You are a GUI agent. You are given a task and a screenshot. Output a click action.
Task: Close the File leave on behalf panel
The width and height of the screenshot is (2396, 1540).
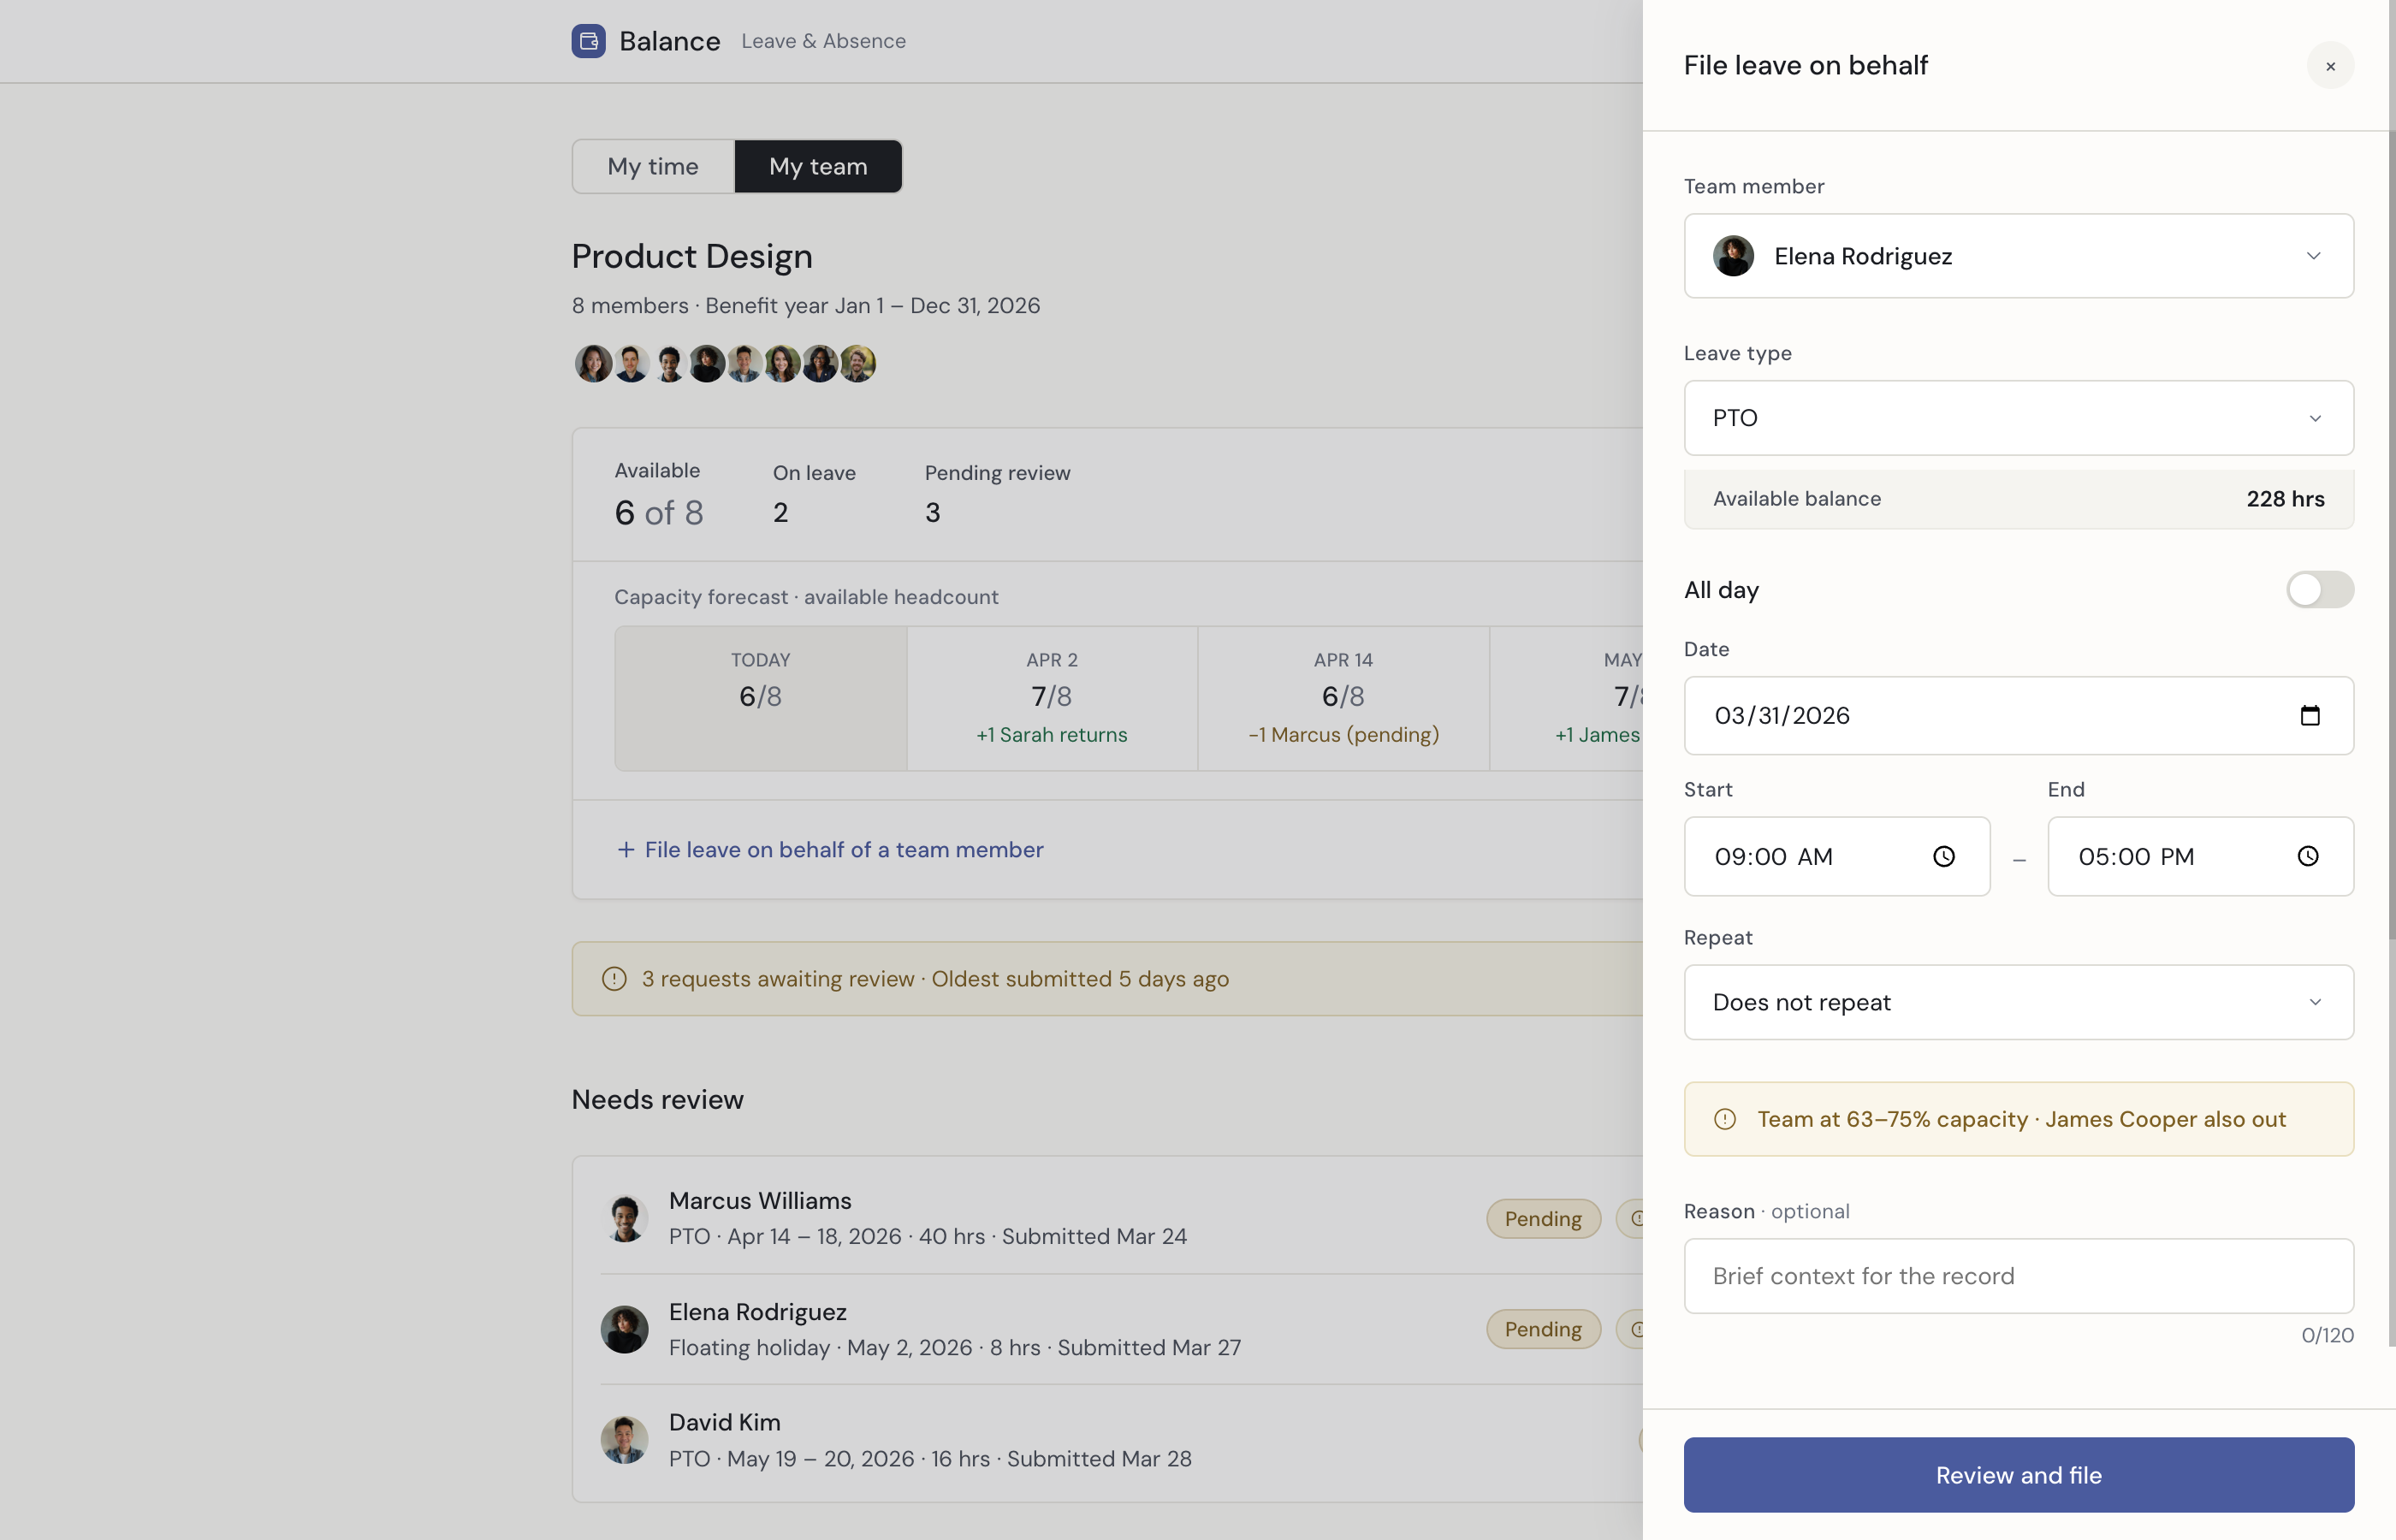pos(2330,65)
